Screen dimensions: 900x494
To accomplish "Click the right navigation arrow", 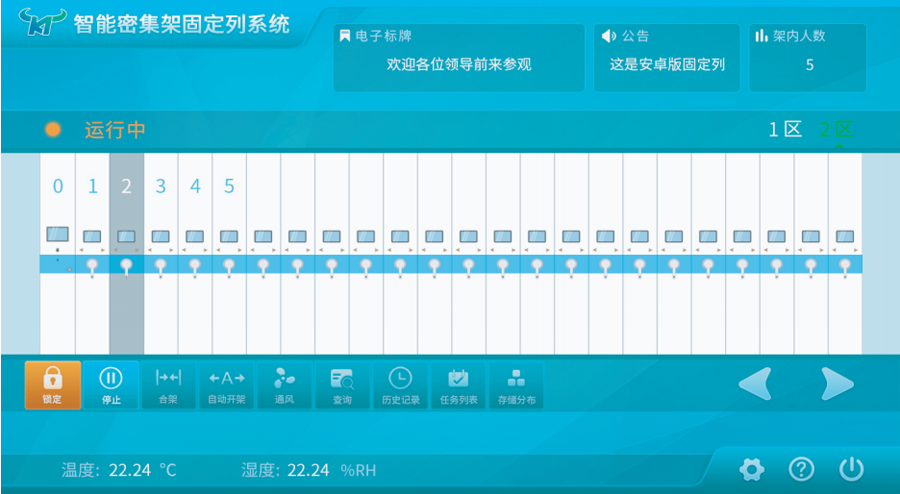I will click(x=837, y=384).
